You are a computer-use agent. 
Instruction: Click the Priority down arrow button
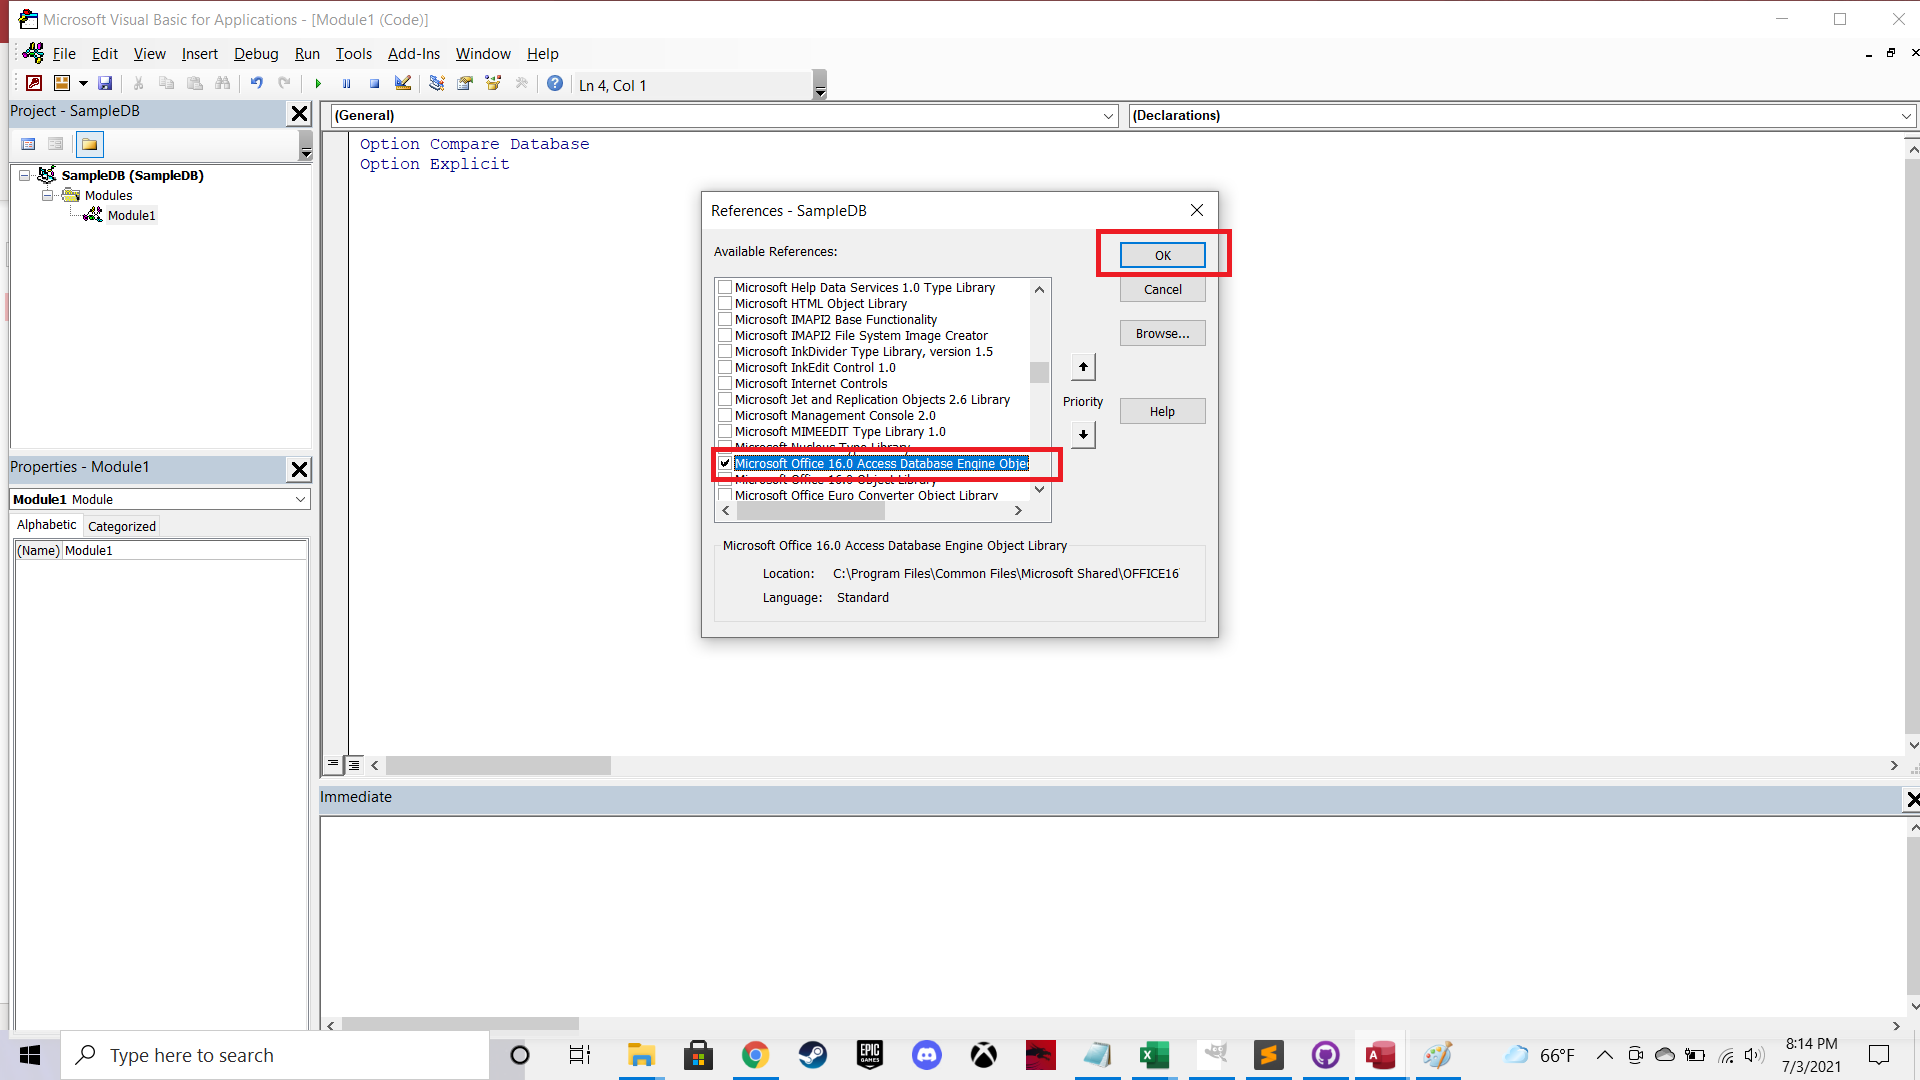click(1083, 435)
